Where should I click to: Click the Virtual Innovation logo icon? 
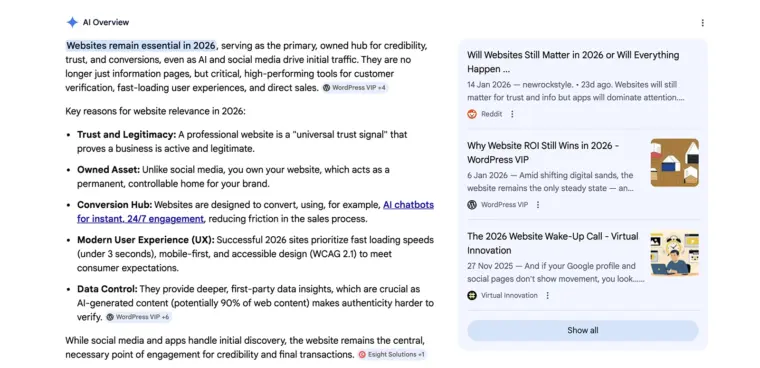[x=472, y=295]
